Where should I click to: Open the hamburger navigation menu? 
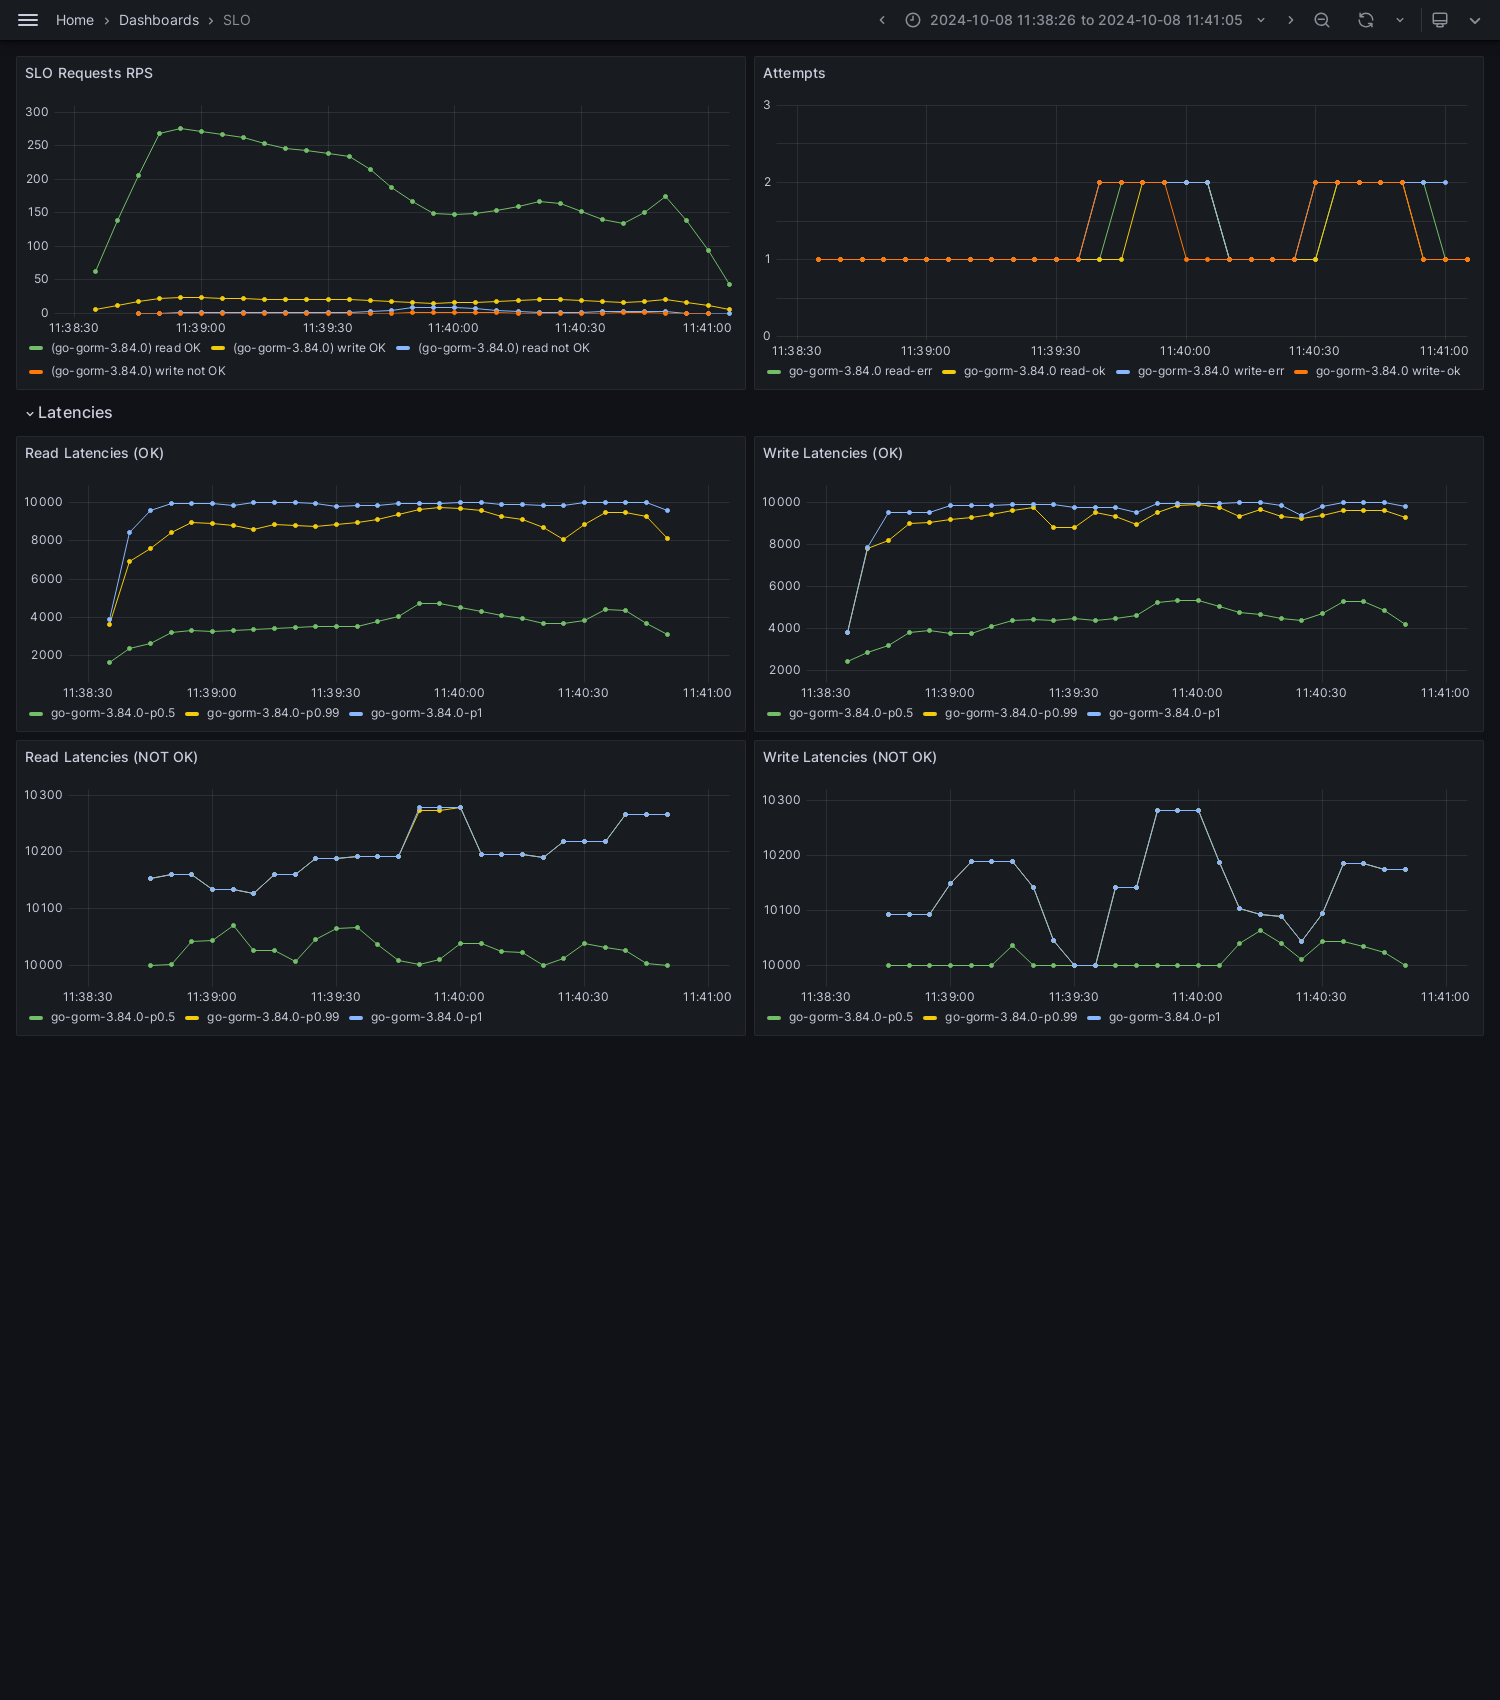[28, 20]
